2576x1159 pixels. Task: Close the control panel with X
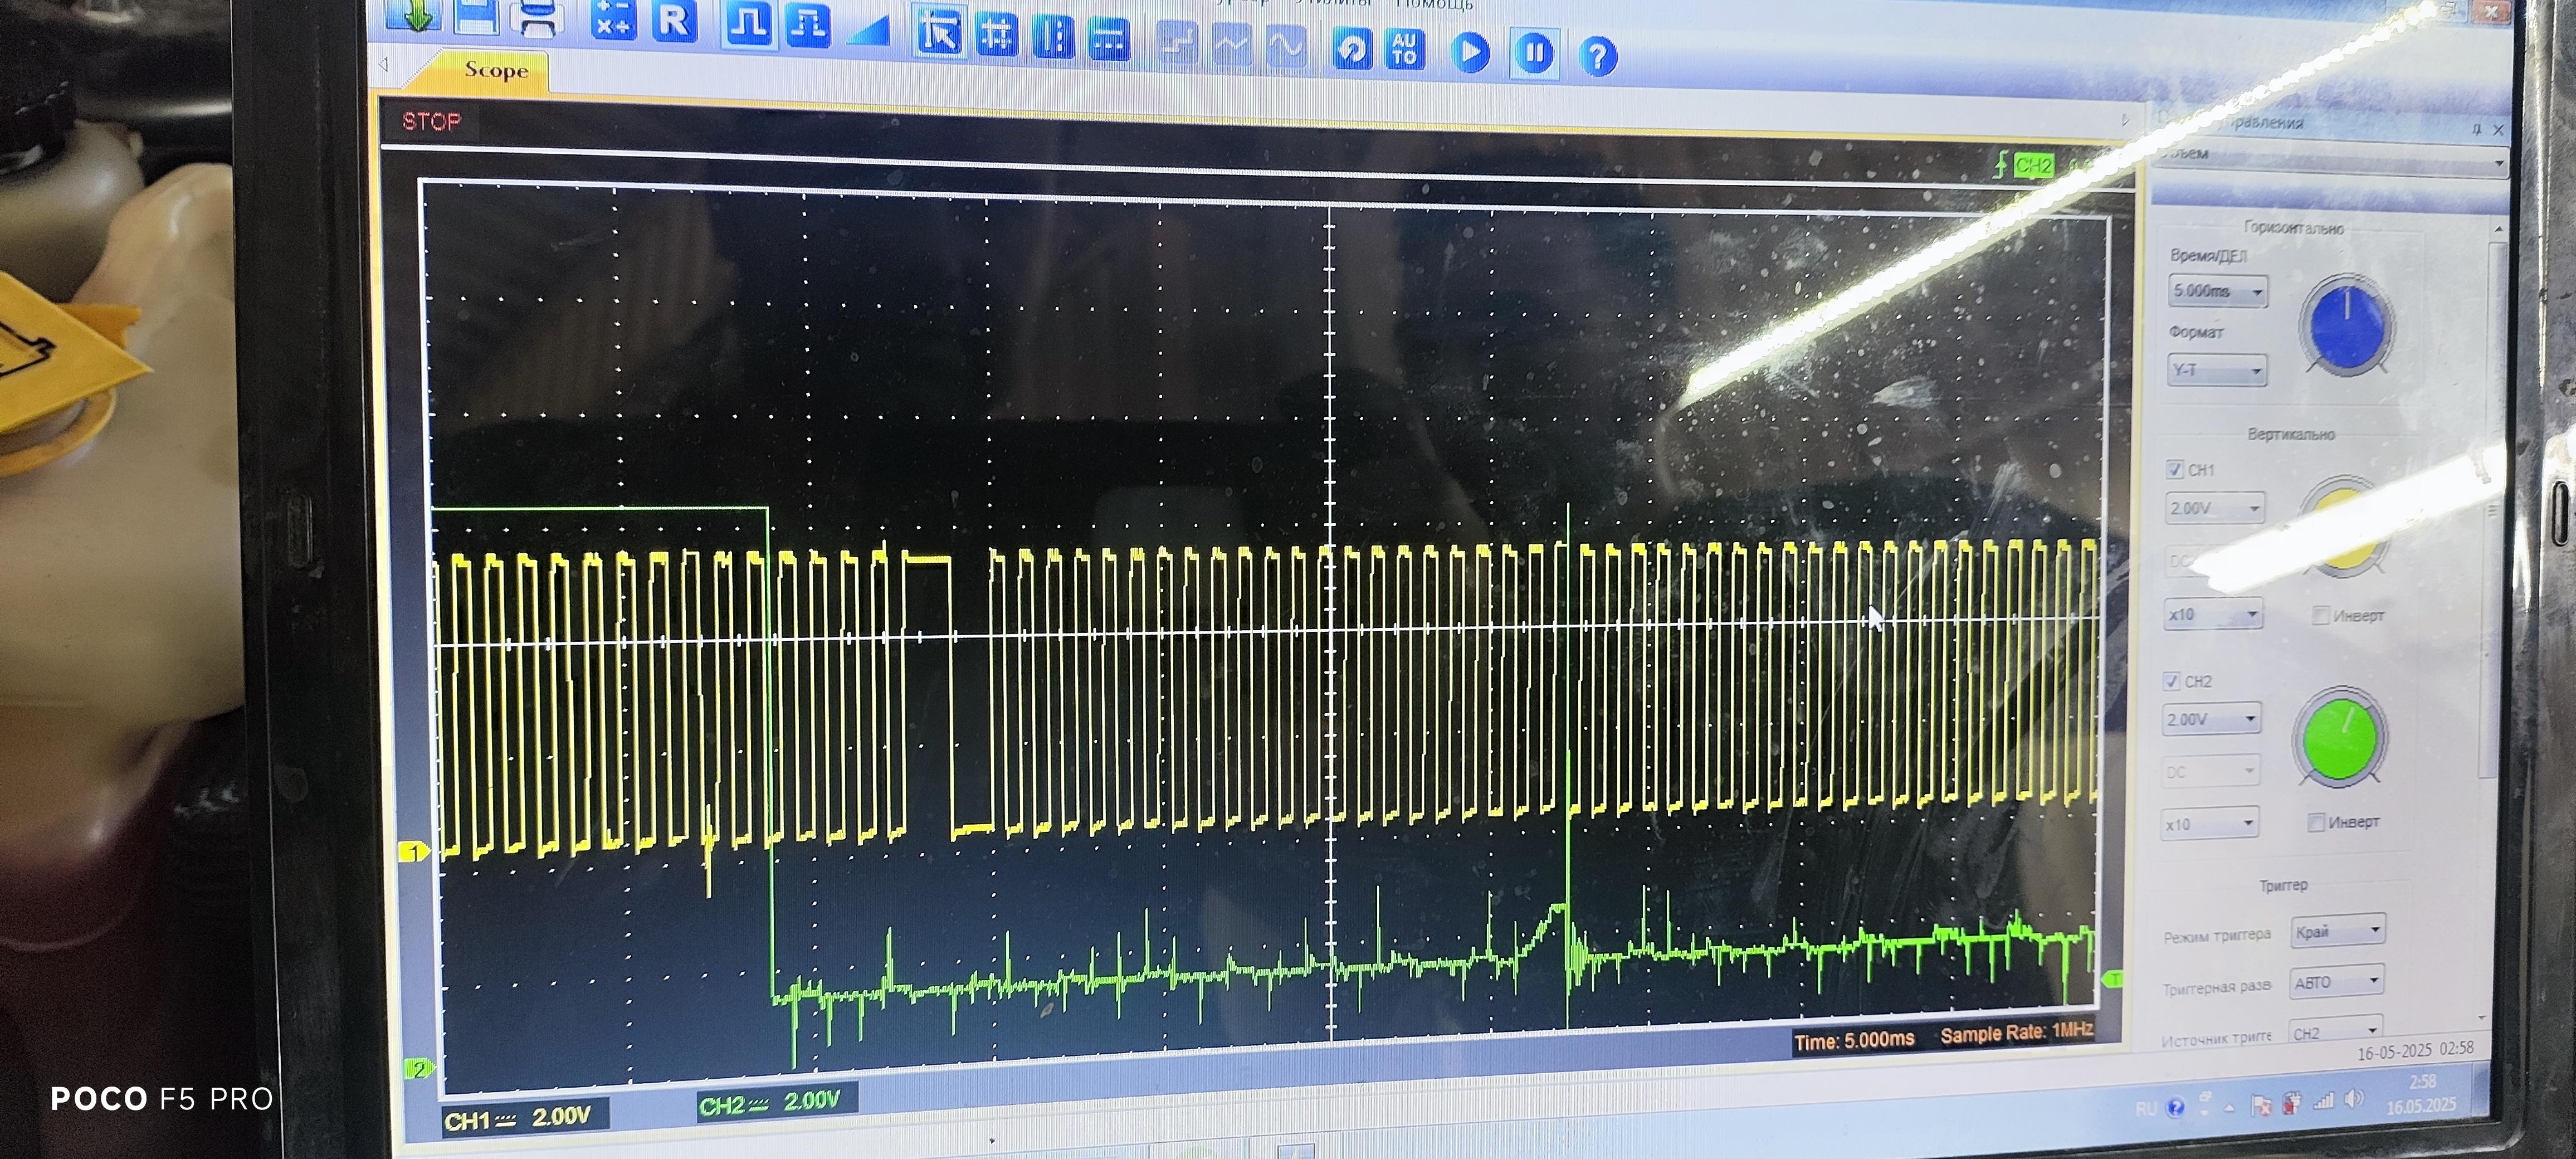coord(2498,130)
